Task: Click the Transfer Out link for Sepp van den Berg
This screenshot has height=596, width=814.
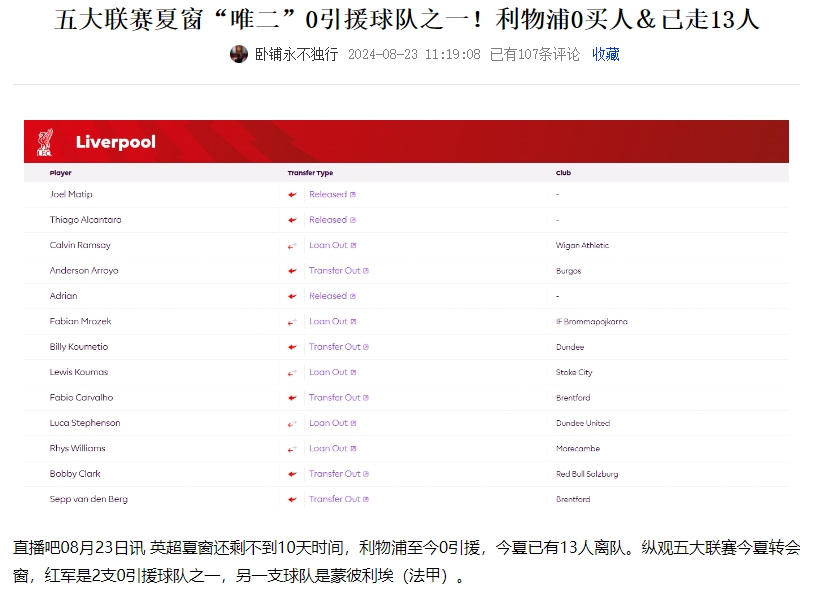Action: [335, 499]
